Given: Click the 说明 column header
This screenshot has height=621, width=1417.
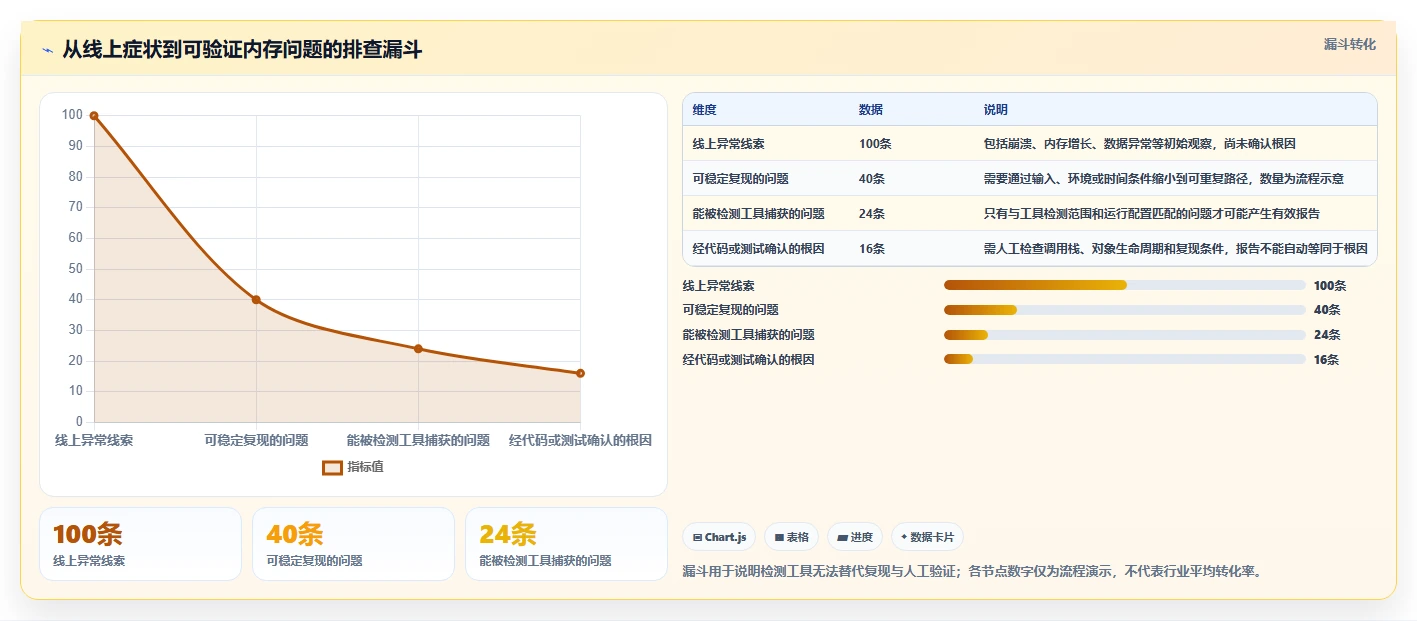Looking at the screenshot, I should coord(996,110).
